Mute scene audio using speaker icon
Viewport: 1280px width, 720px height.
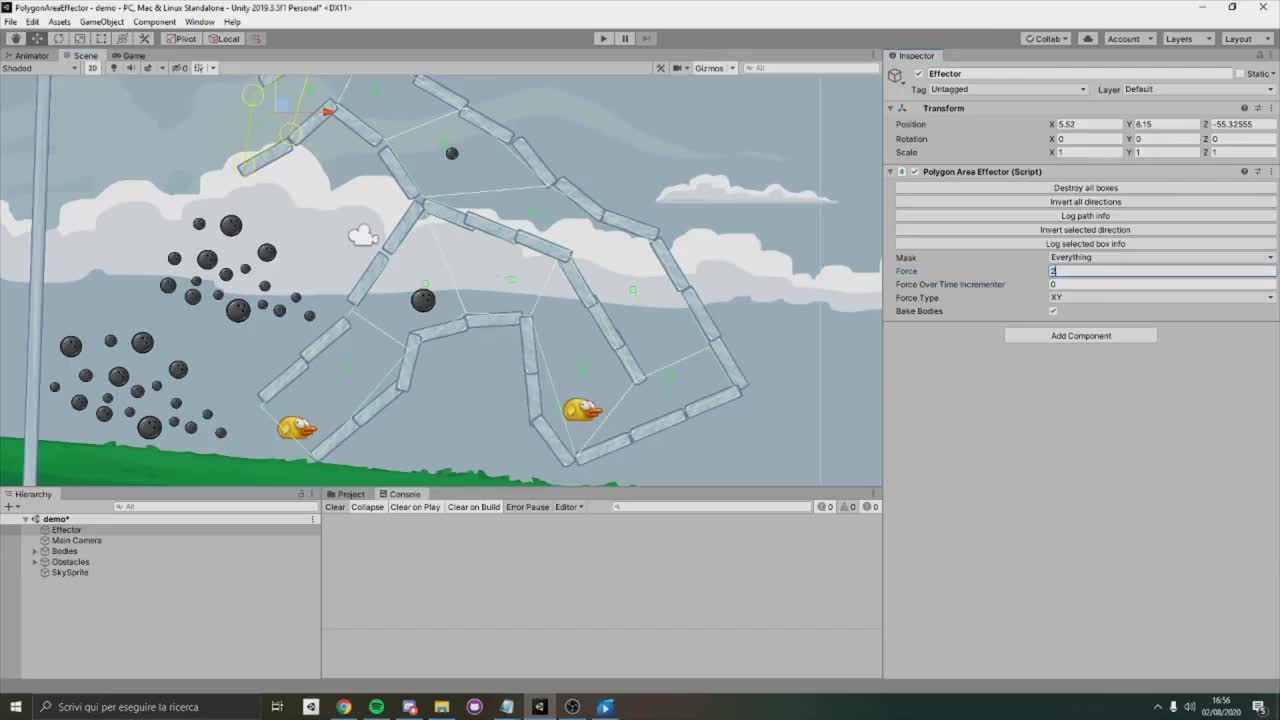point(130,68)
